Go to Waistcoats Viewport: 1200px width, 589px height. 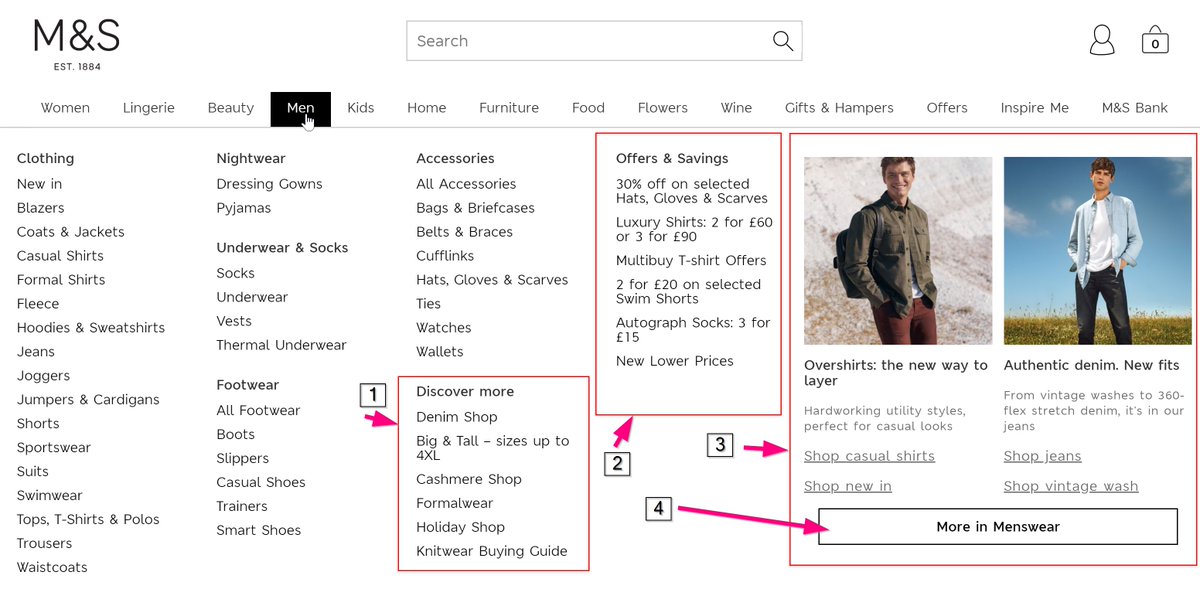[x=52, y=568]
